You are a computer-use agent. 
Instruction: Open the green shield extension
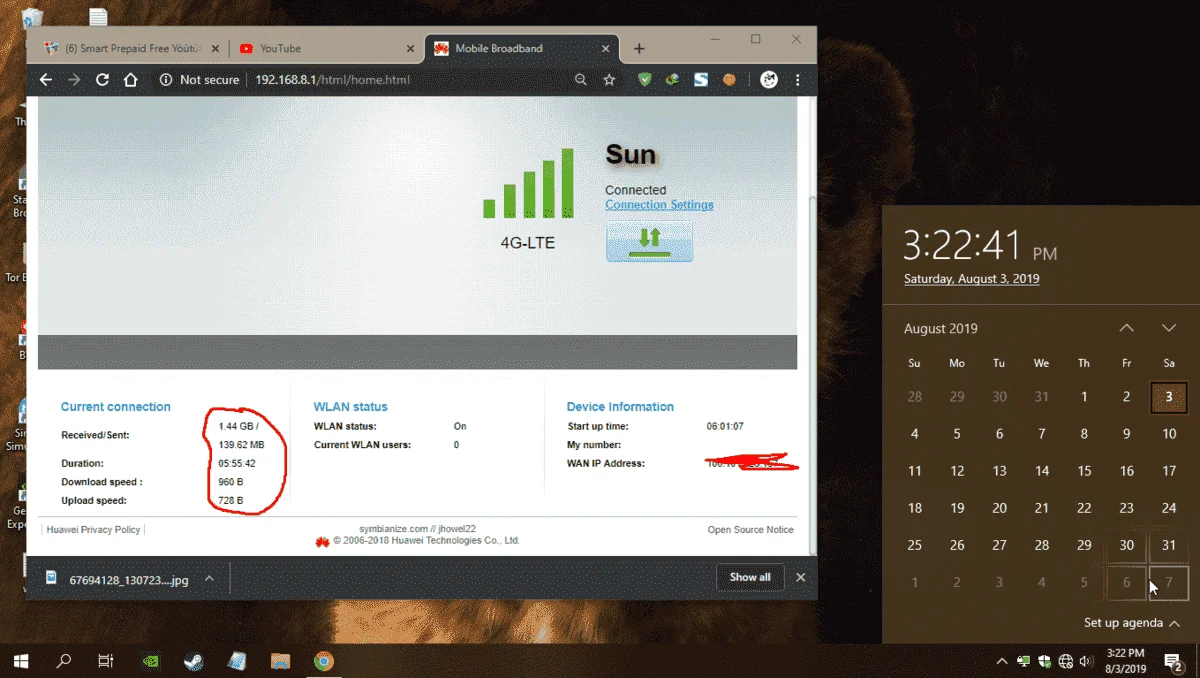point(645,80)
